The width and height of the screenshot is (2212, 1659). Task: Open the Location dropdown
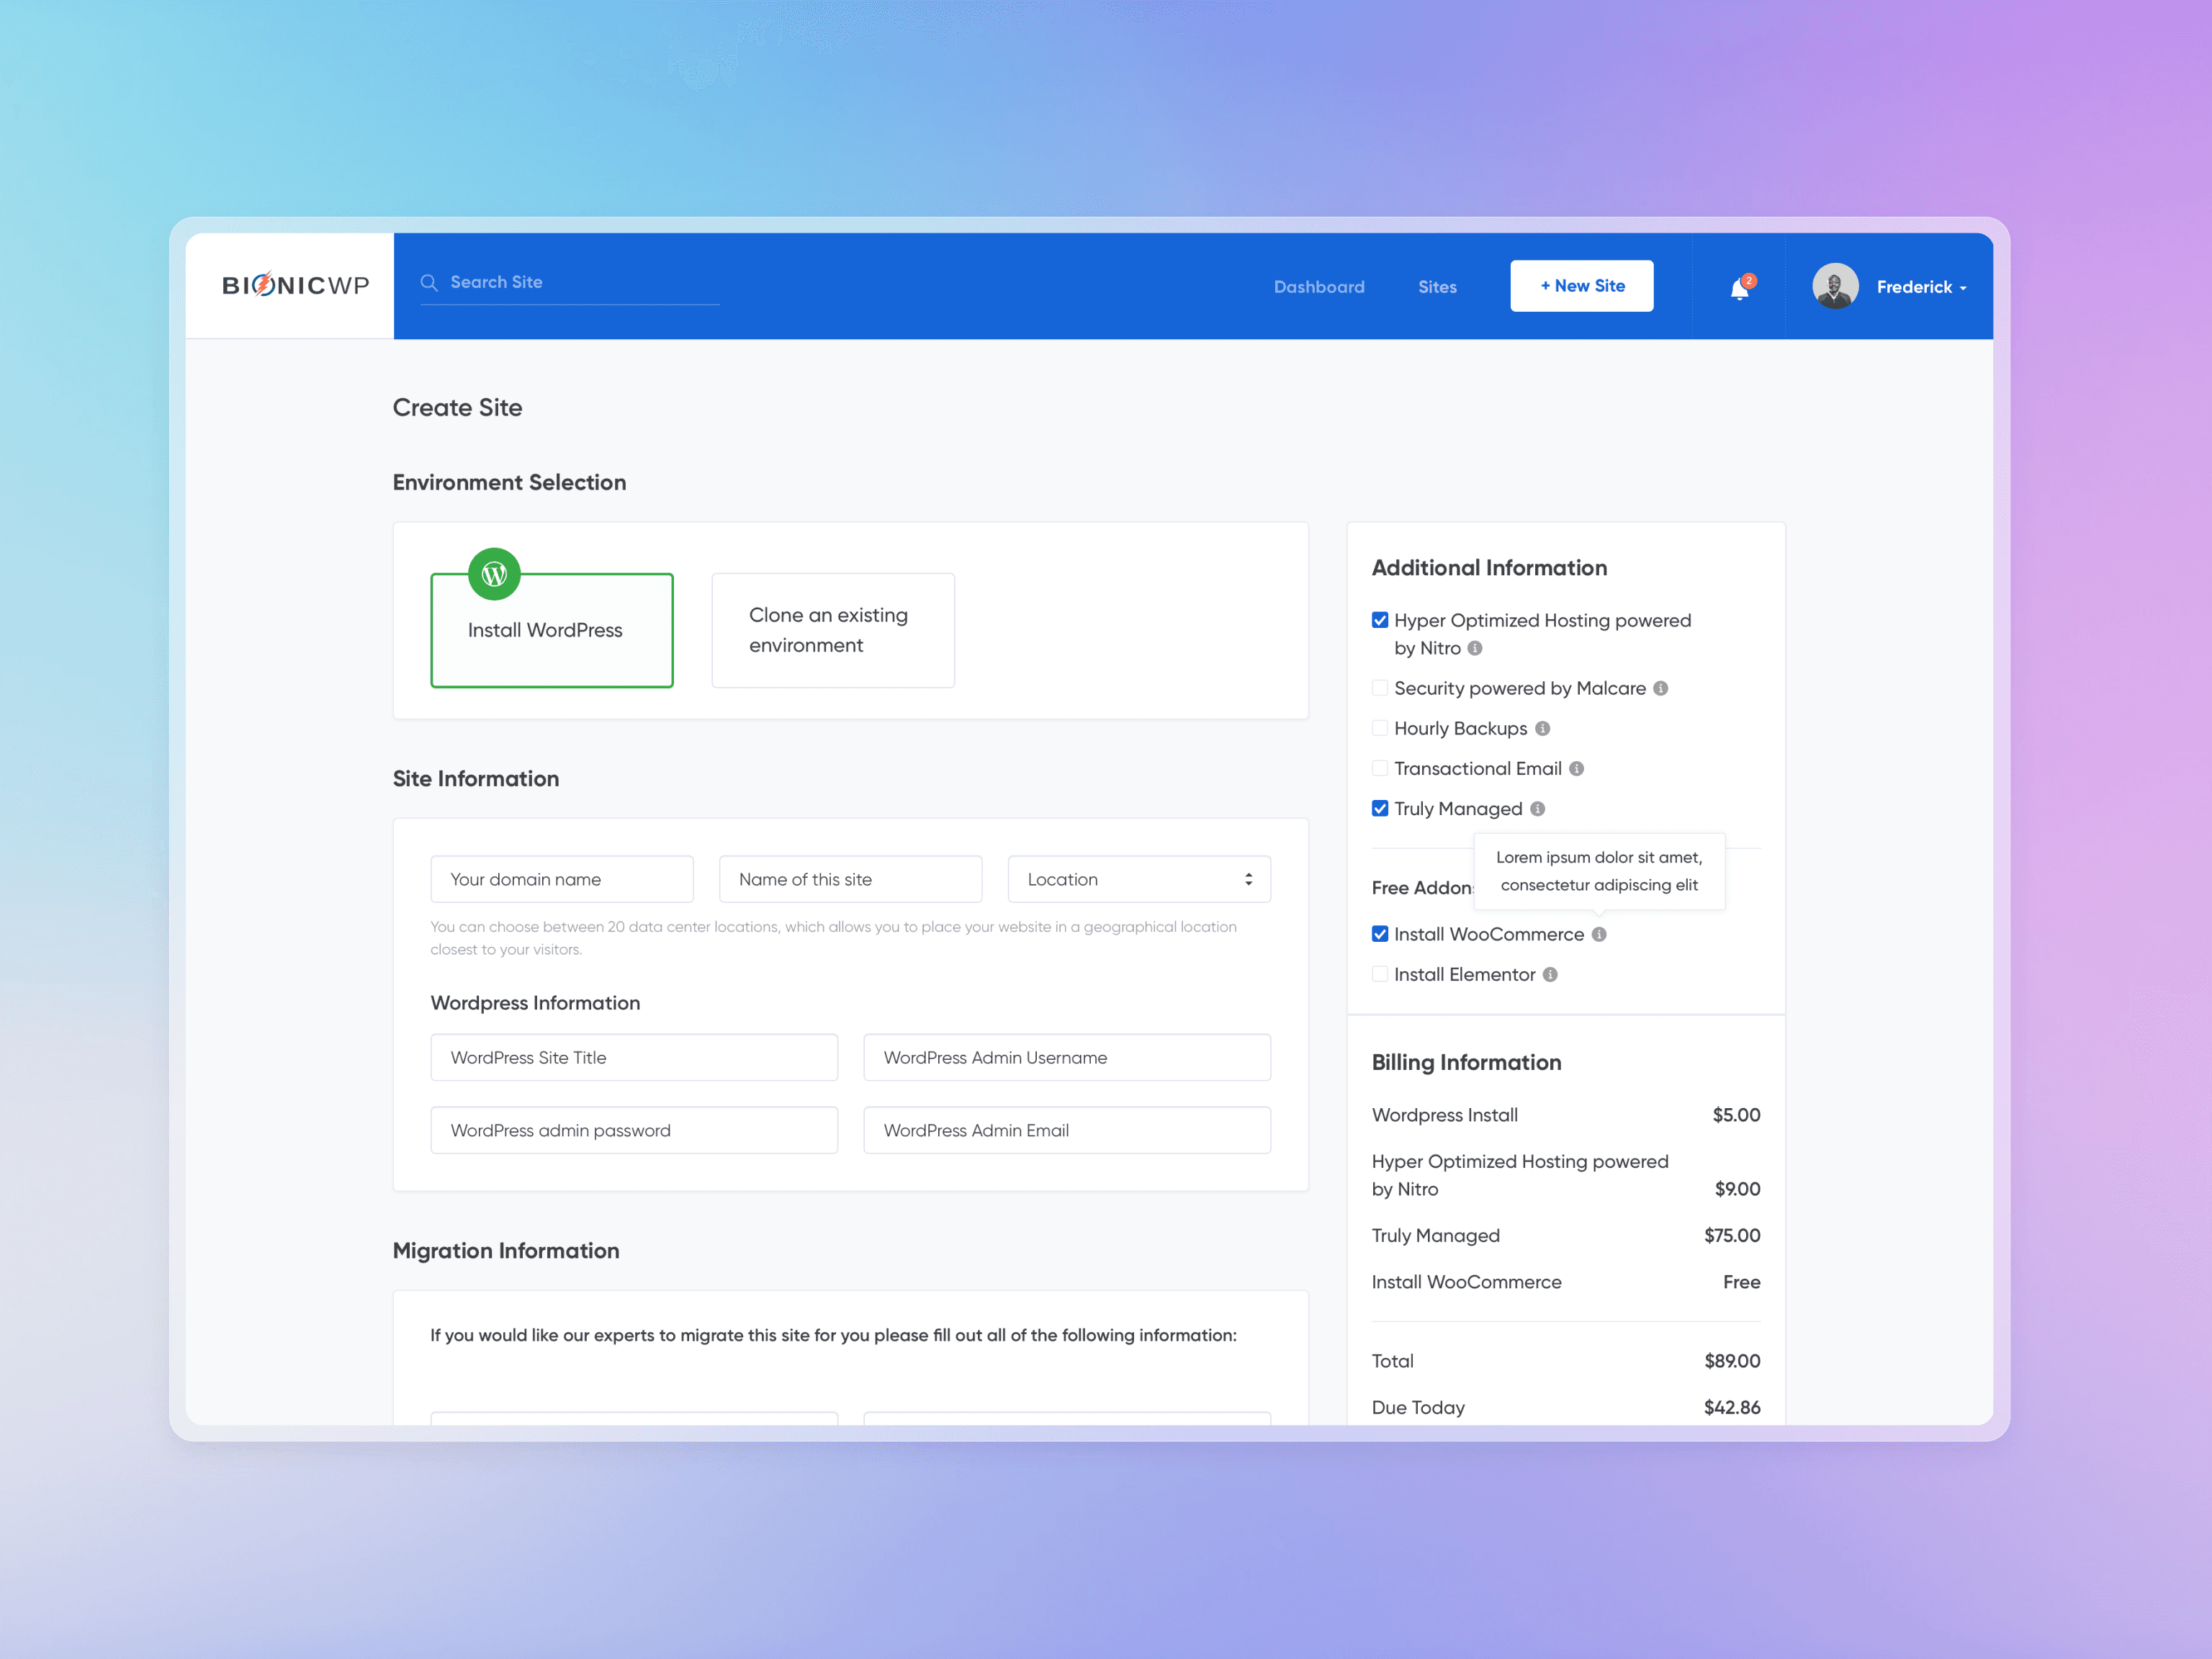click(1138, 879)
